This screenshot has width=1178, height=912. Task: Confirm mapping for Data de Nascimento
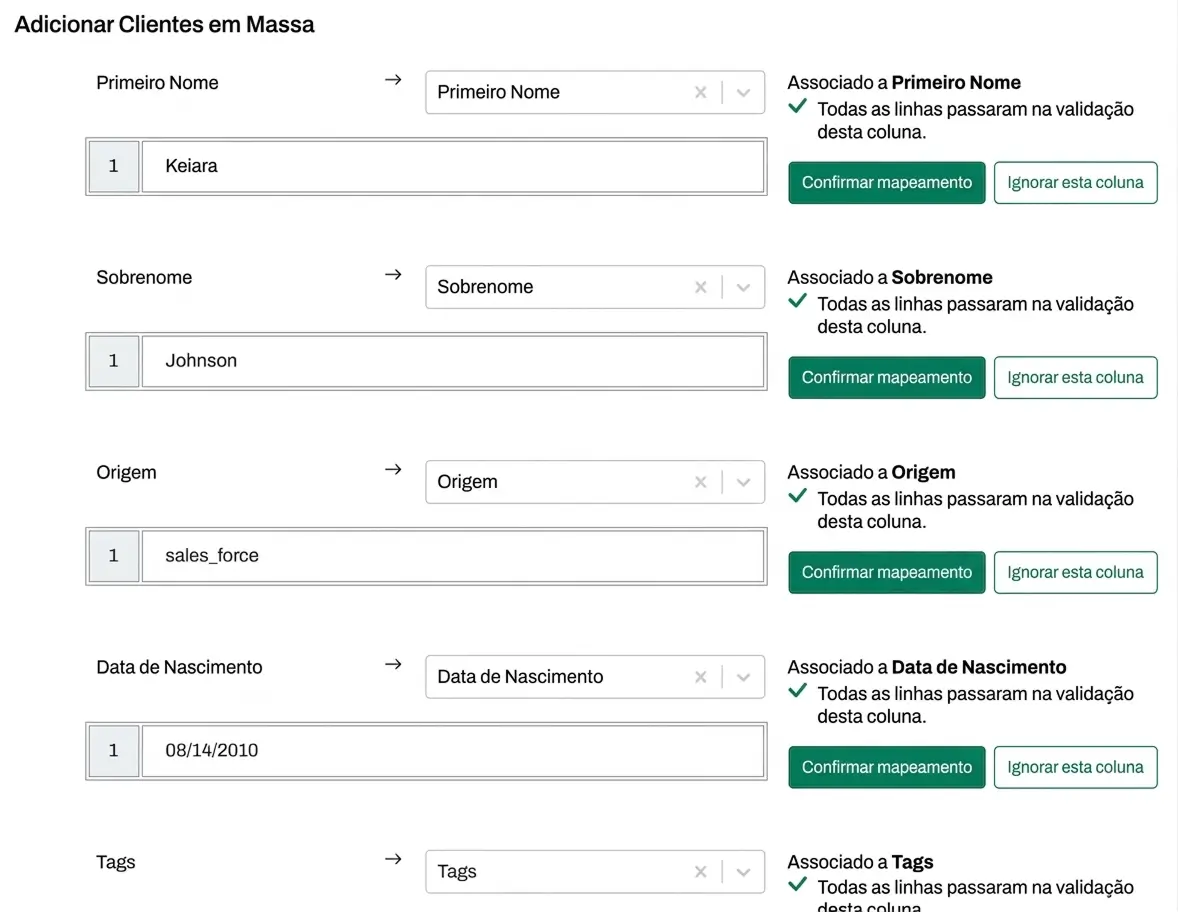[x=886, y=768]
